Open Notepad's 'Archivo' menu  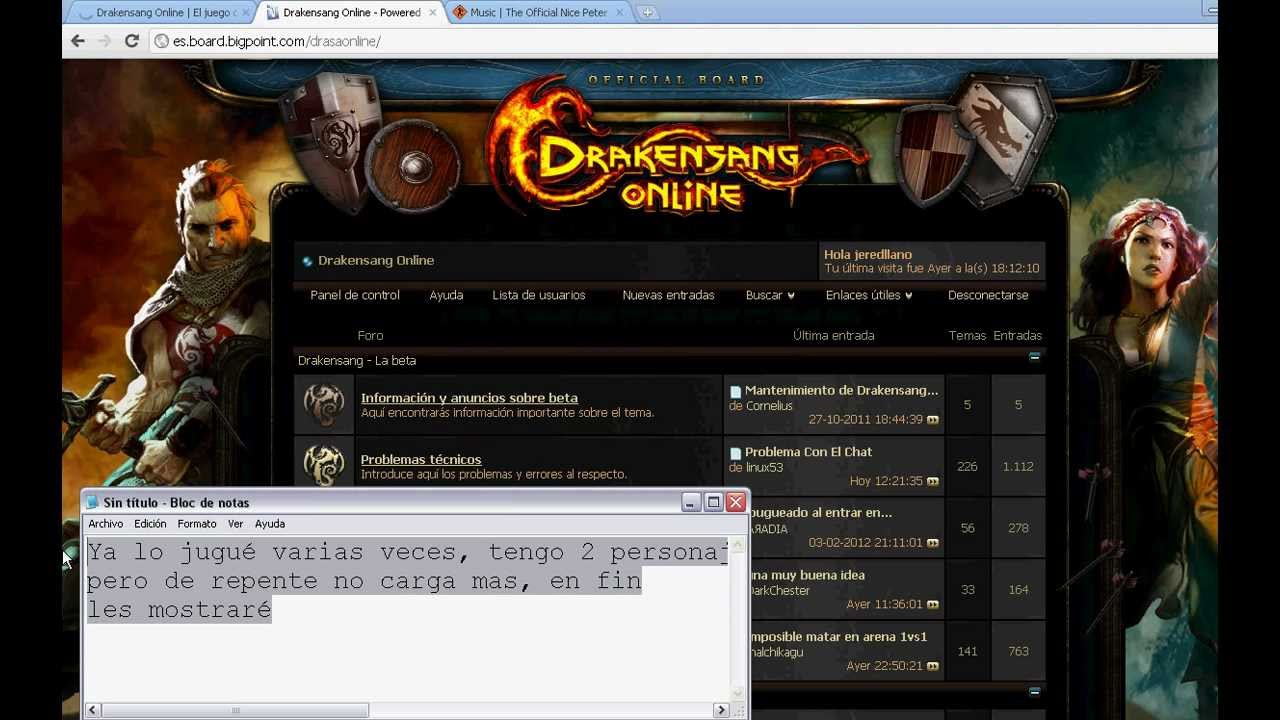pyautogui.click(x=106, y=524)
